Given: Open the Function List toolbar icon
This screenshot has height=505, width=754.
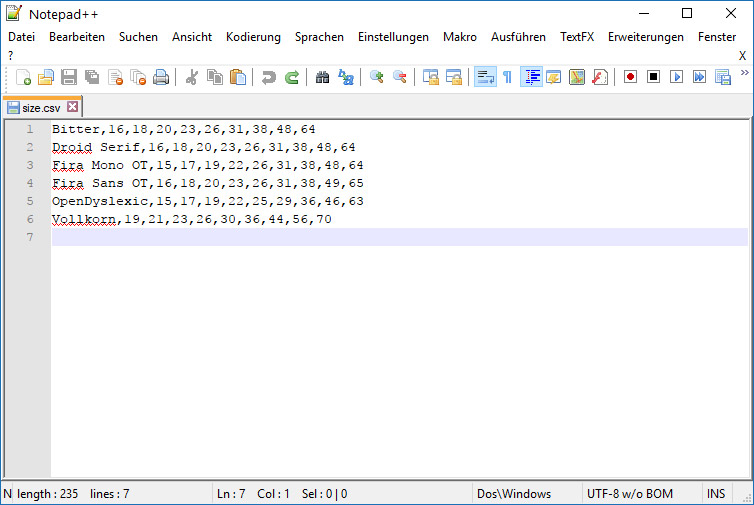Looking at the screenshot, I should click(600, 77).
